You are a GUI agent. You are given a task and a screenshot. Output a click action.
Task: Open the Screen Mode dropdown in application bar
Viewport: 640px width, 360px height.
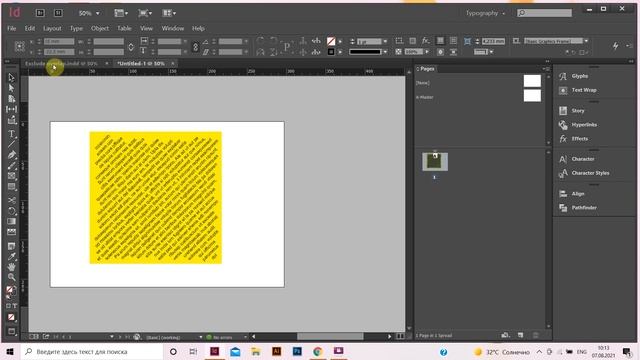point(145,13)
